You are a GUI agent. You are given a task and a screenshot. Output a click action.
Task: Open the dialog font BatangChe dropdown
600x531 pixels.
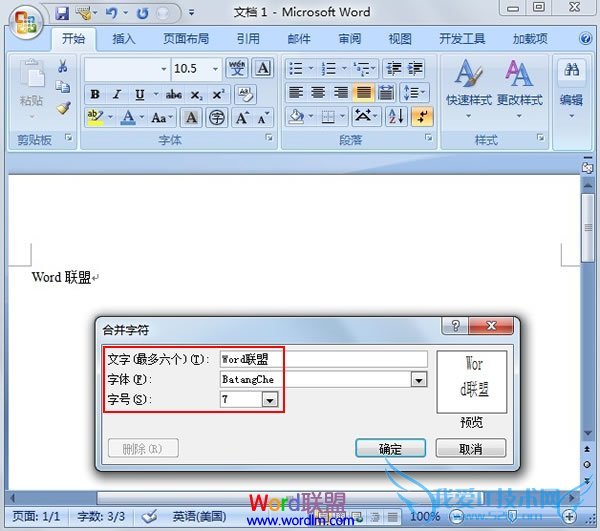(x=419, y=380)
